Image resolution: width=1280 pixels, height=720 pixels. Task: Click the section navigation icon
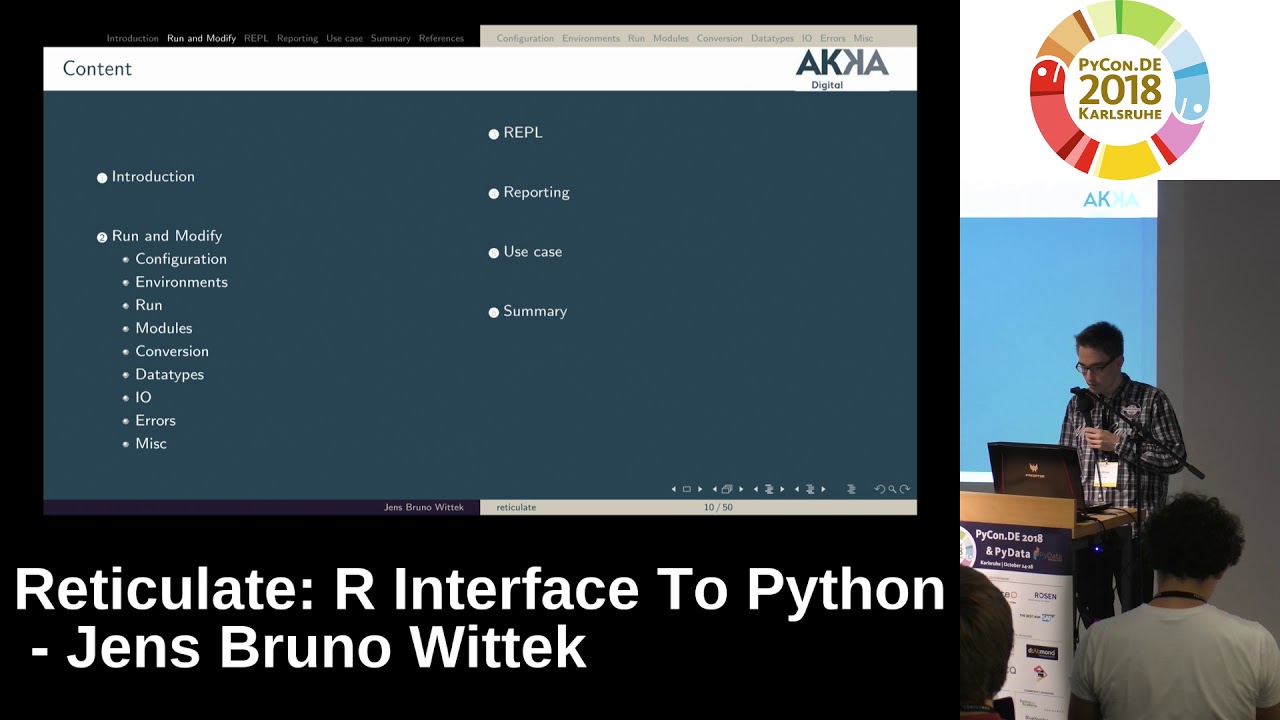tap(810, 489)
